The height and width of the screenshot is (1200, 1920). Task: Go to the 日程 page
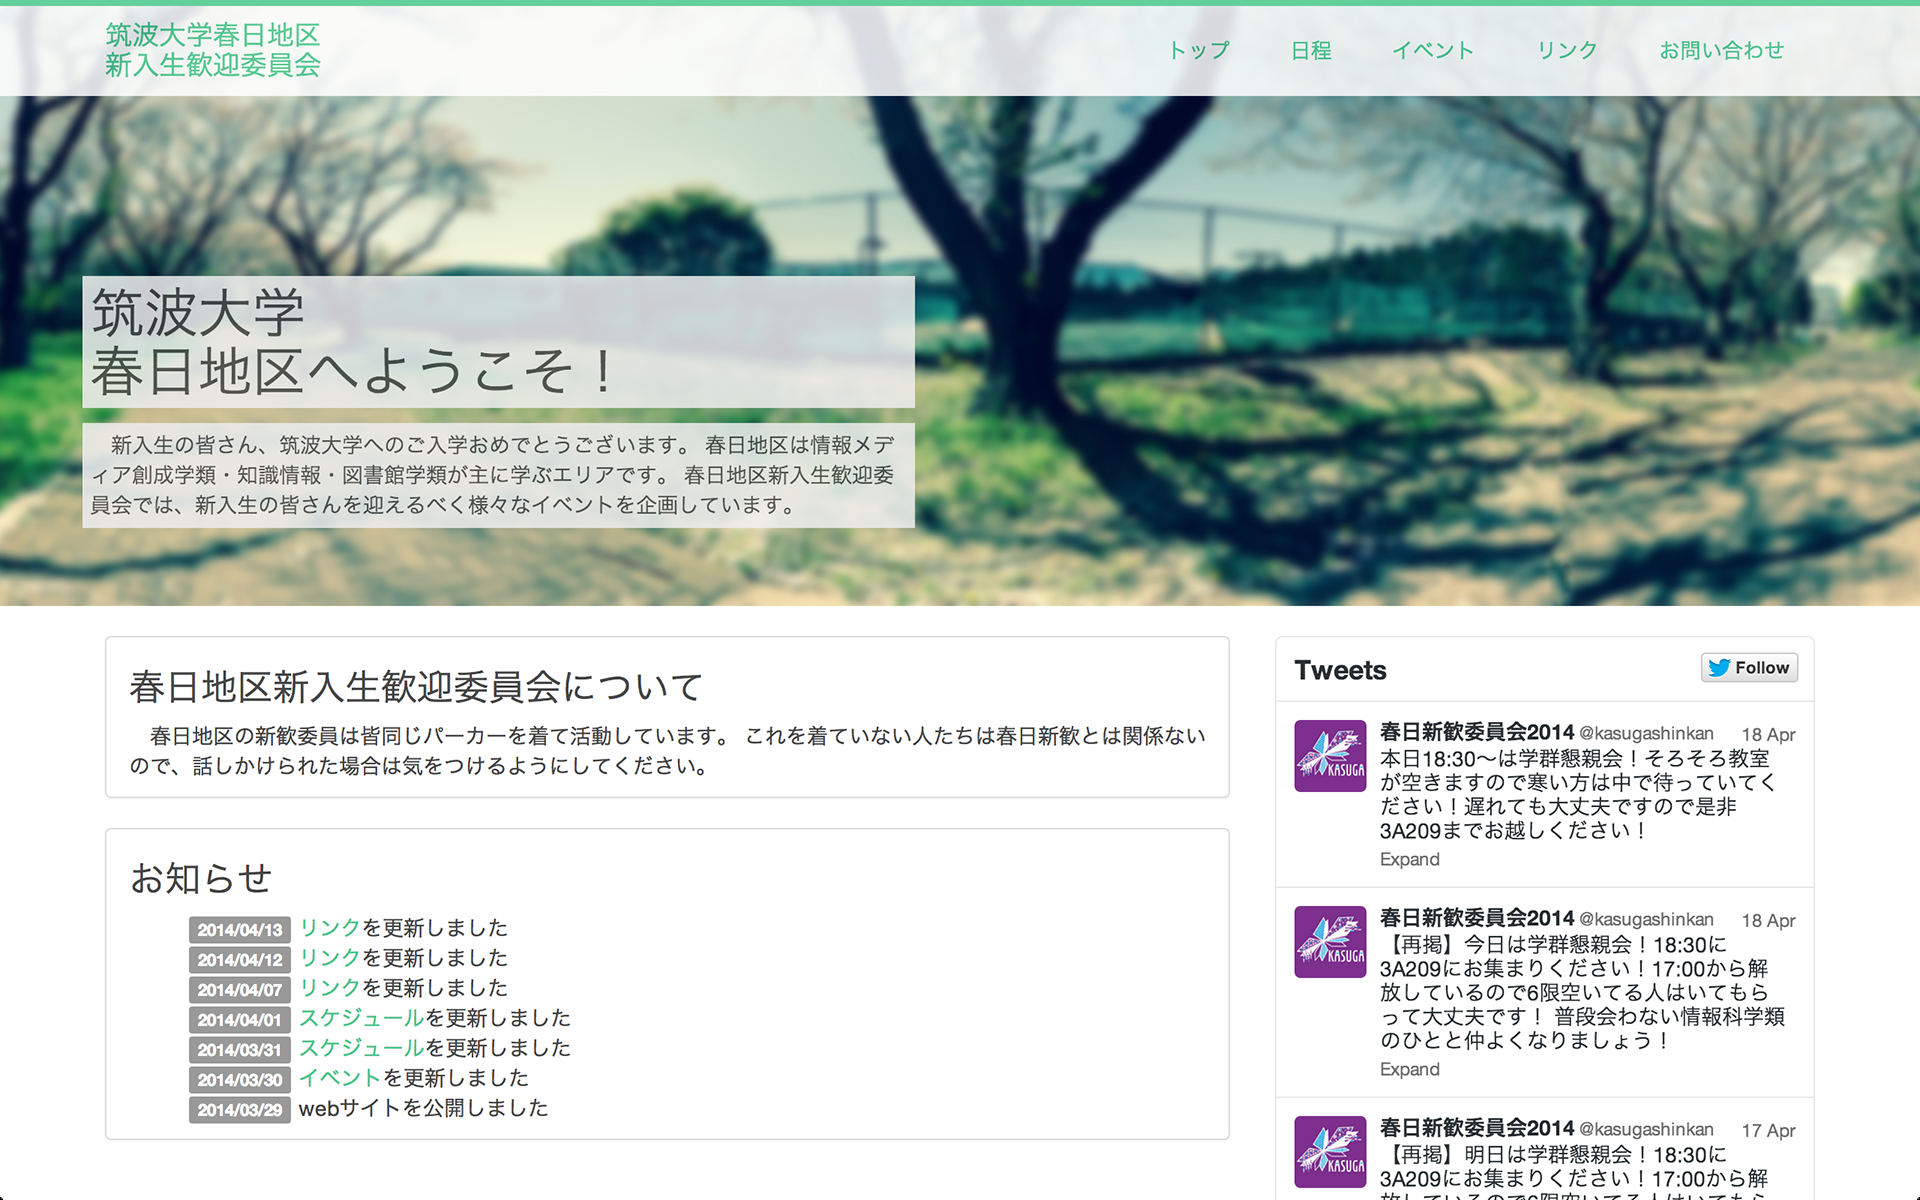pos(1311,50)
